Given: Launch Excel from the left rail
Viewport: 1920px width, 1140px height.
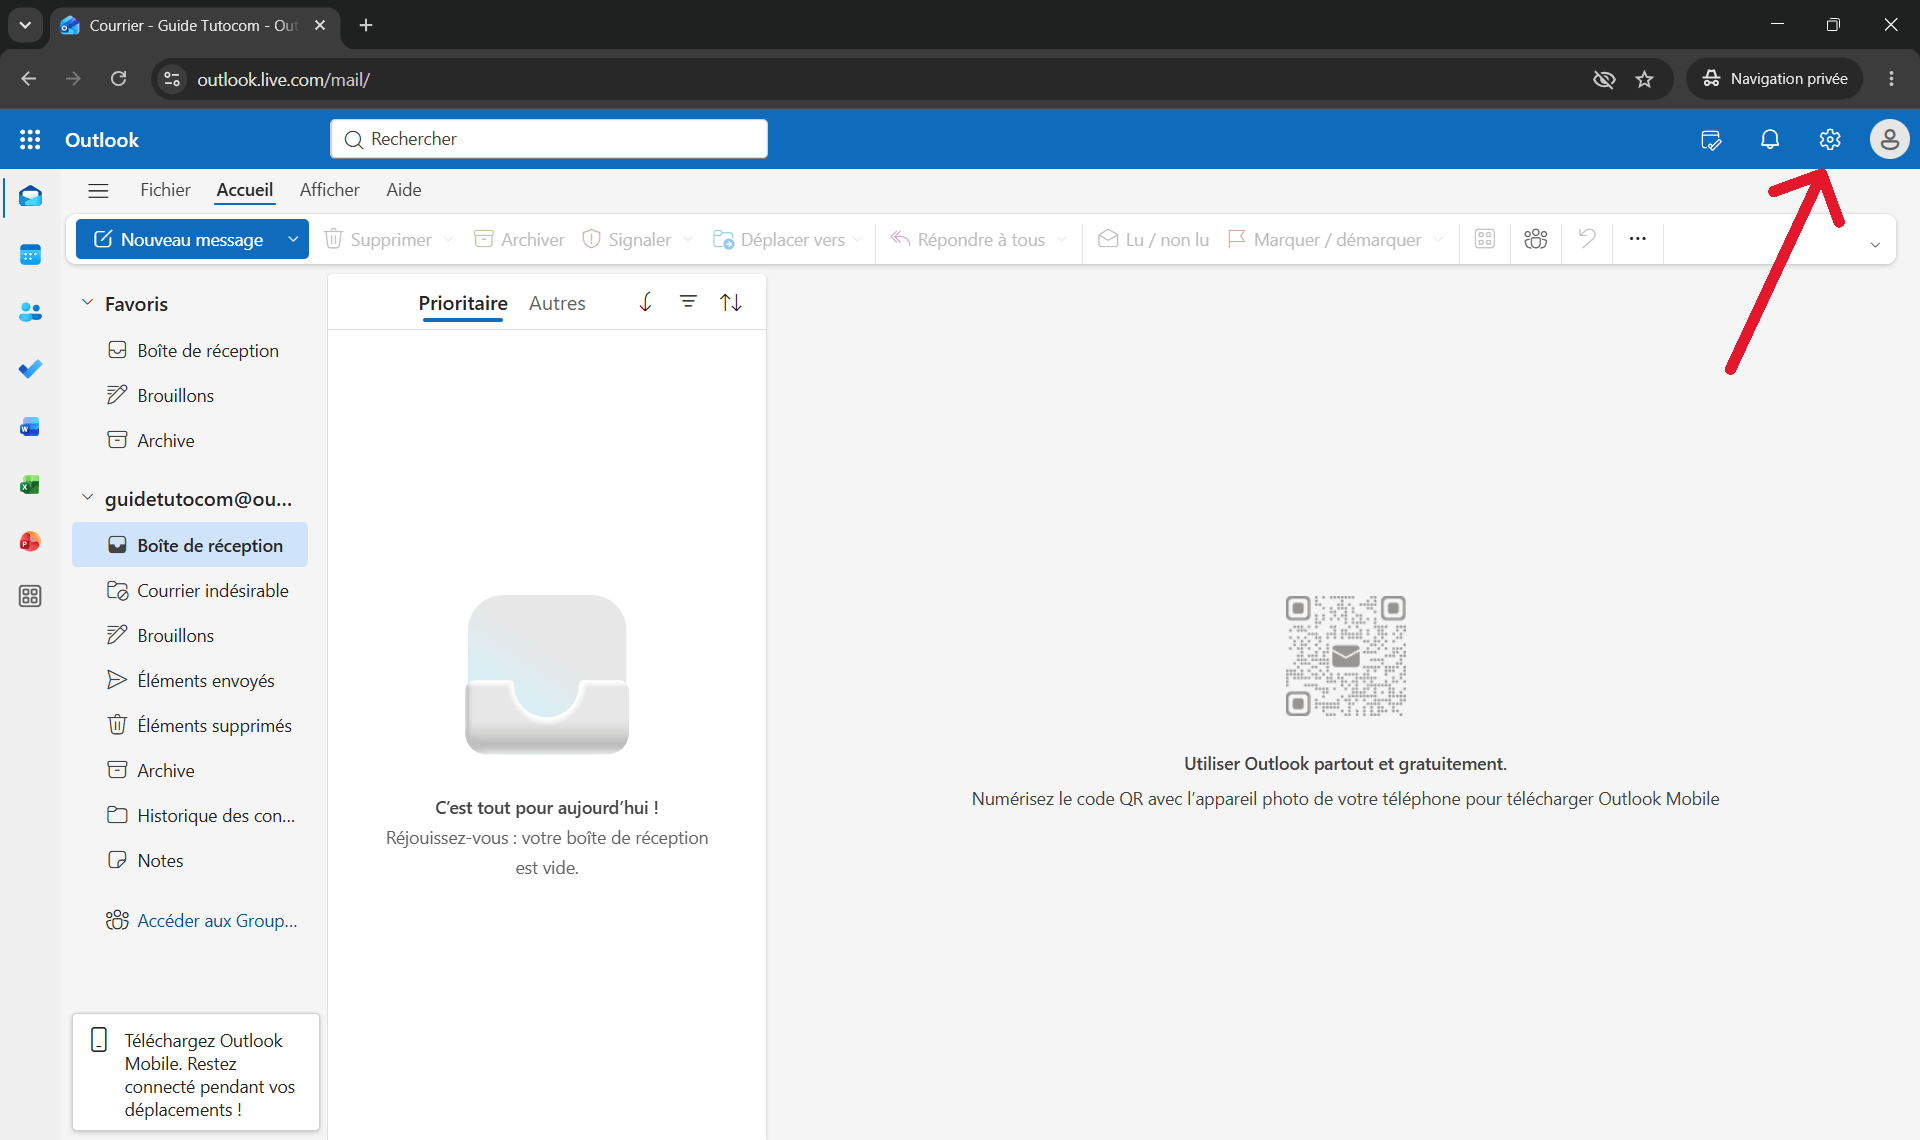Looking at the screenshot, I should click(30, 485).
